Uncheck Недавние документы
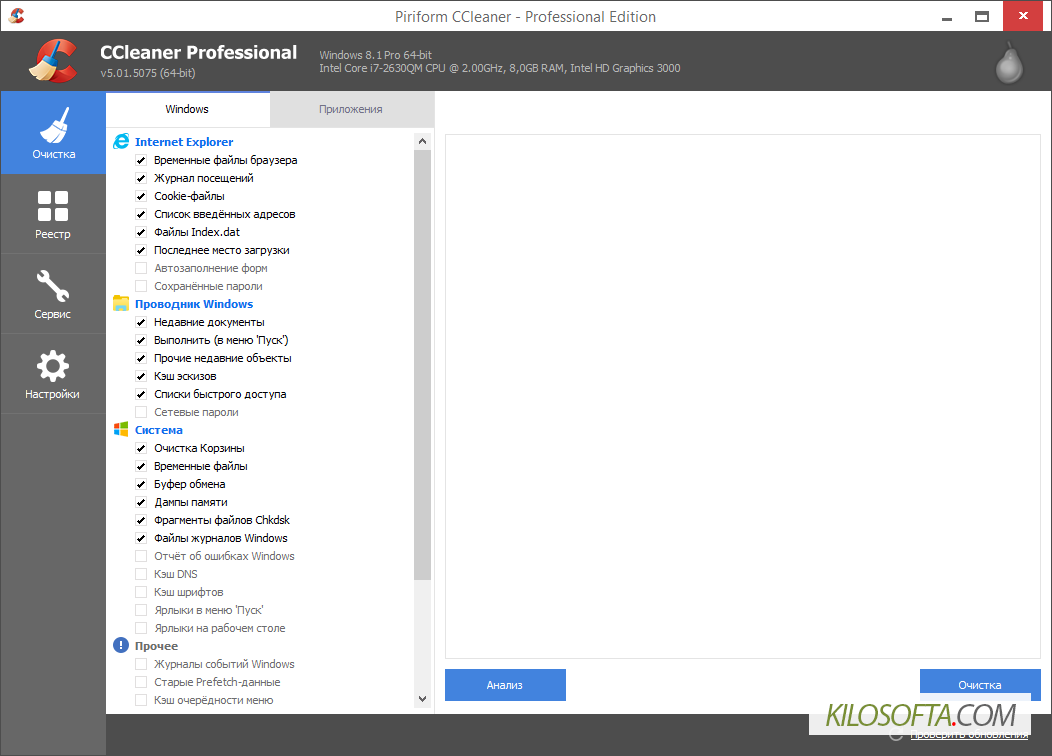Viewport: 1052px width, 756px height. pos(141,322)
